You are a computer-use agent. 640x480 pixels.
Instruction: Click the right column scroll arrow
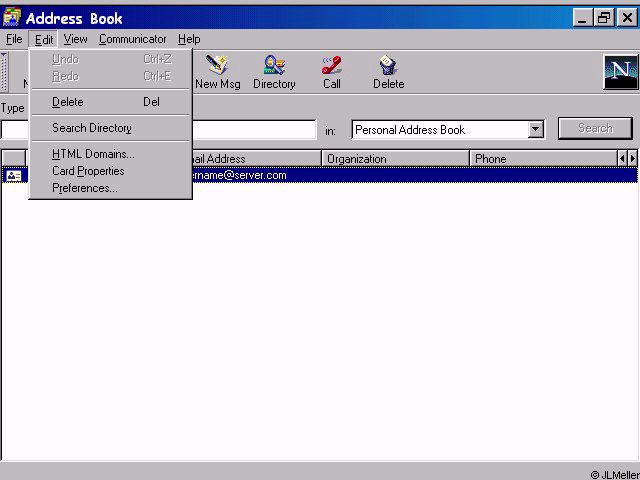[x=632, y=158]
